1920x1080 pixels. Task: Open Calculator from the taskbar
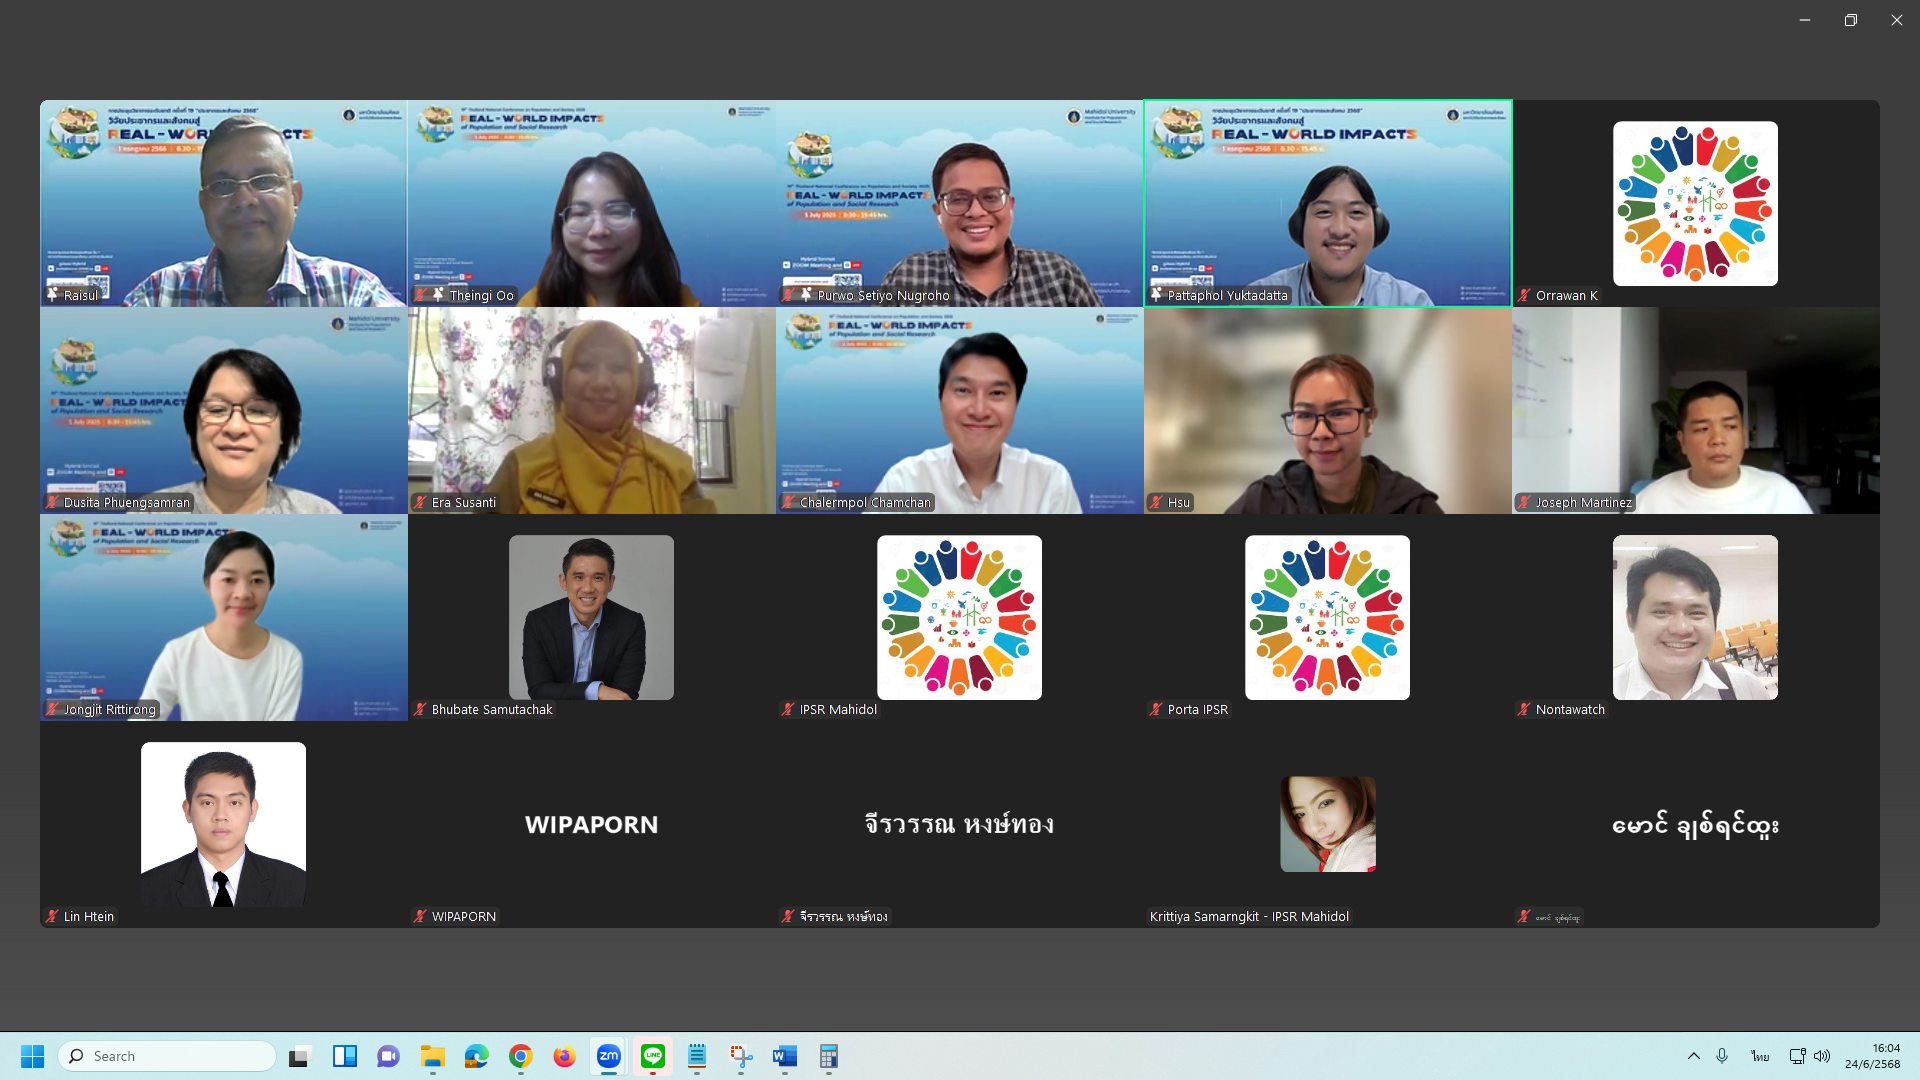829,1056
